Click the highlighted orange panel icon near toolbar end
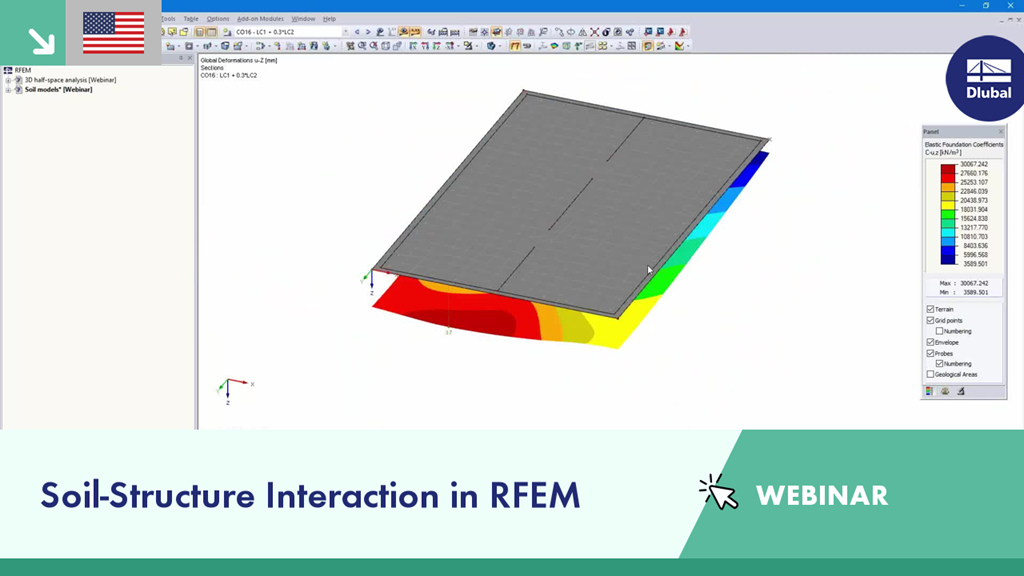 (x=647, y=46)
